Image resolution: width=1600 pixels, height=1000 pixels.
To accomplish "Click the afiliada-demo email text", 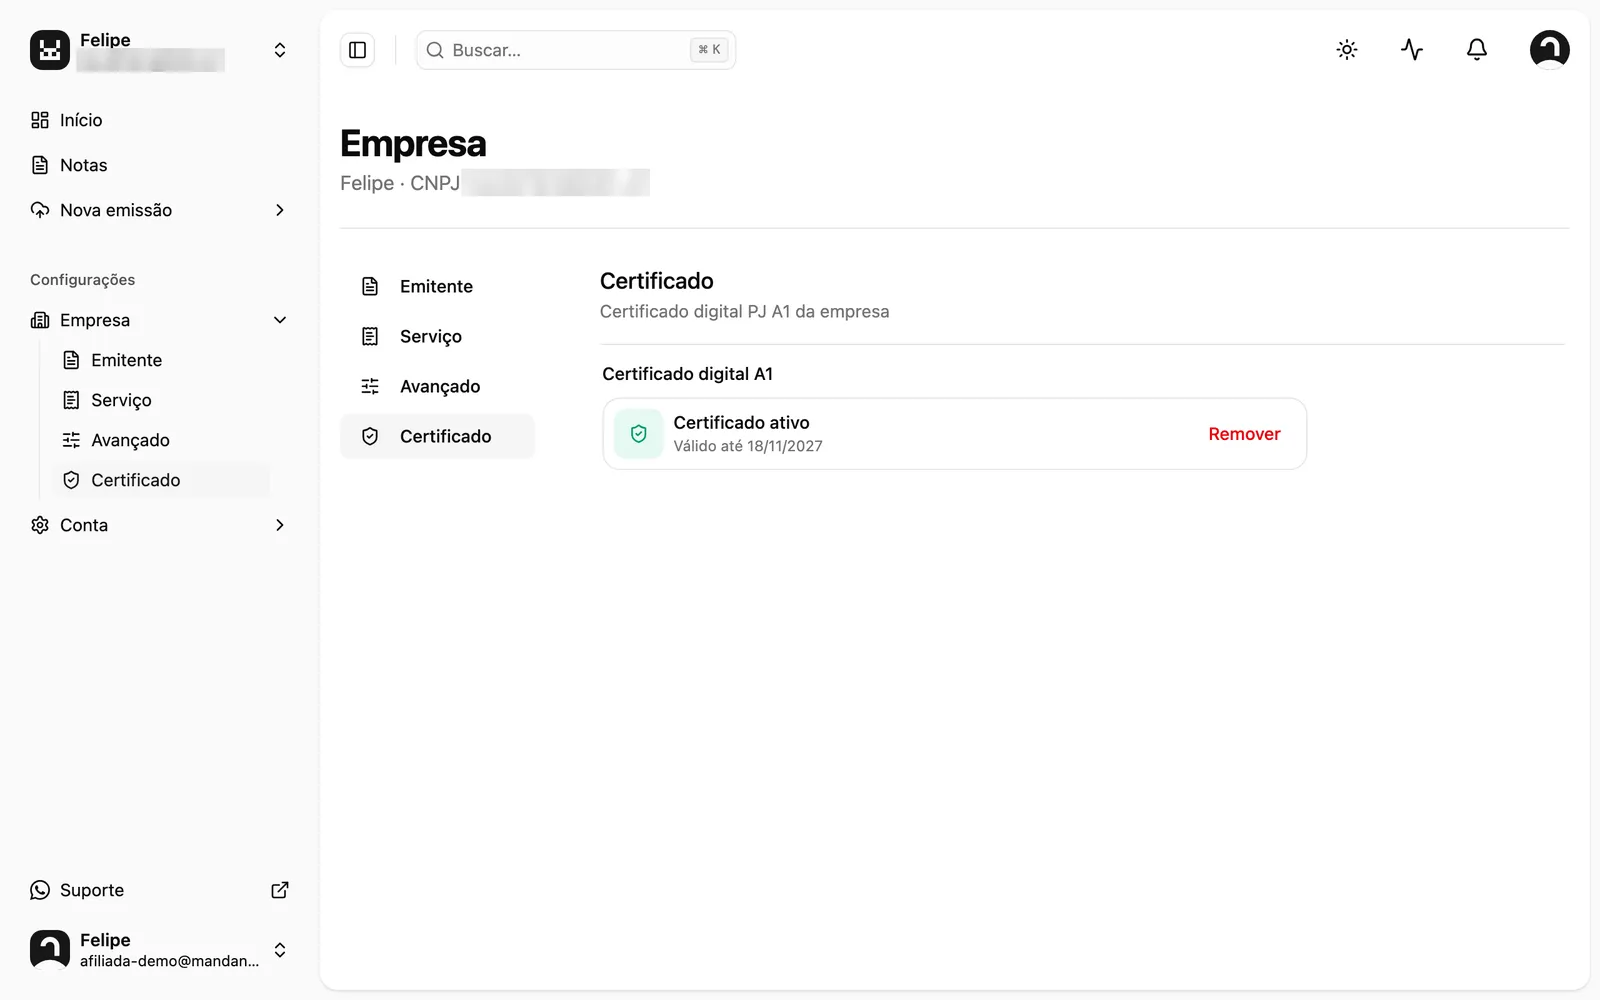I will (169, 961).
